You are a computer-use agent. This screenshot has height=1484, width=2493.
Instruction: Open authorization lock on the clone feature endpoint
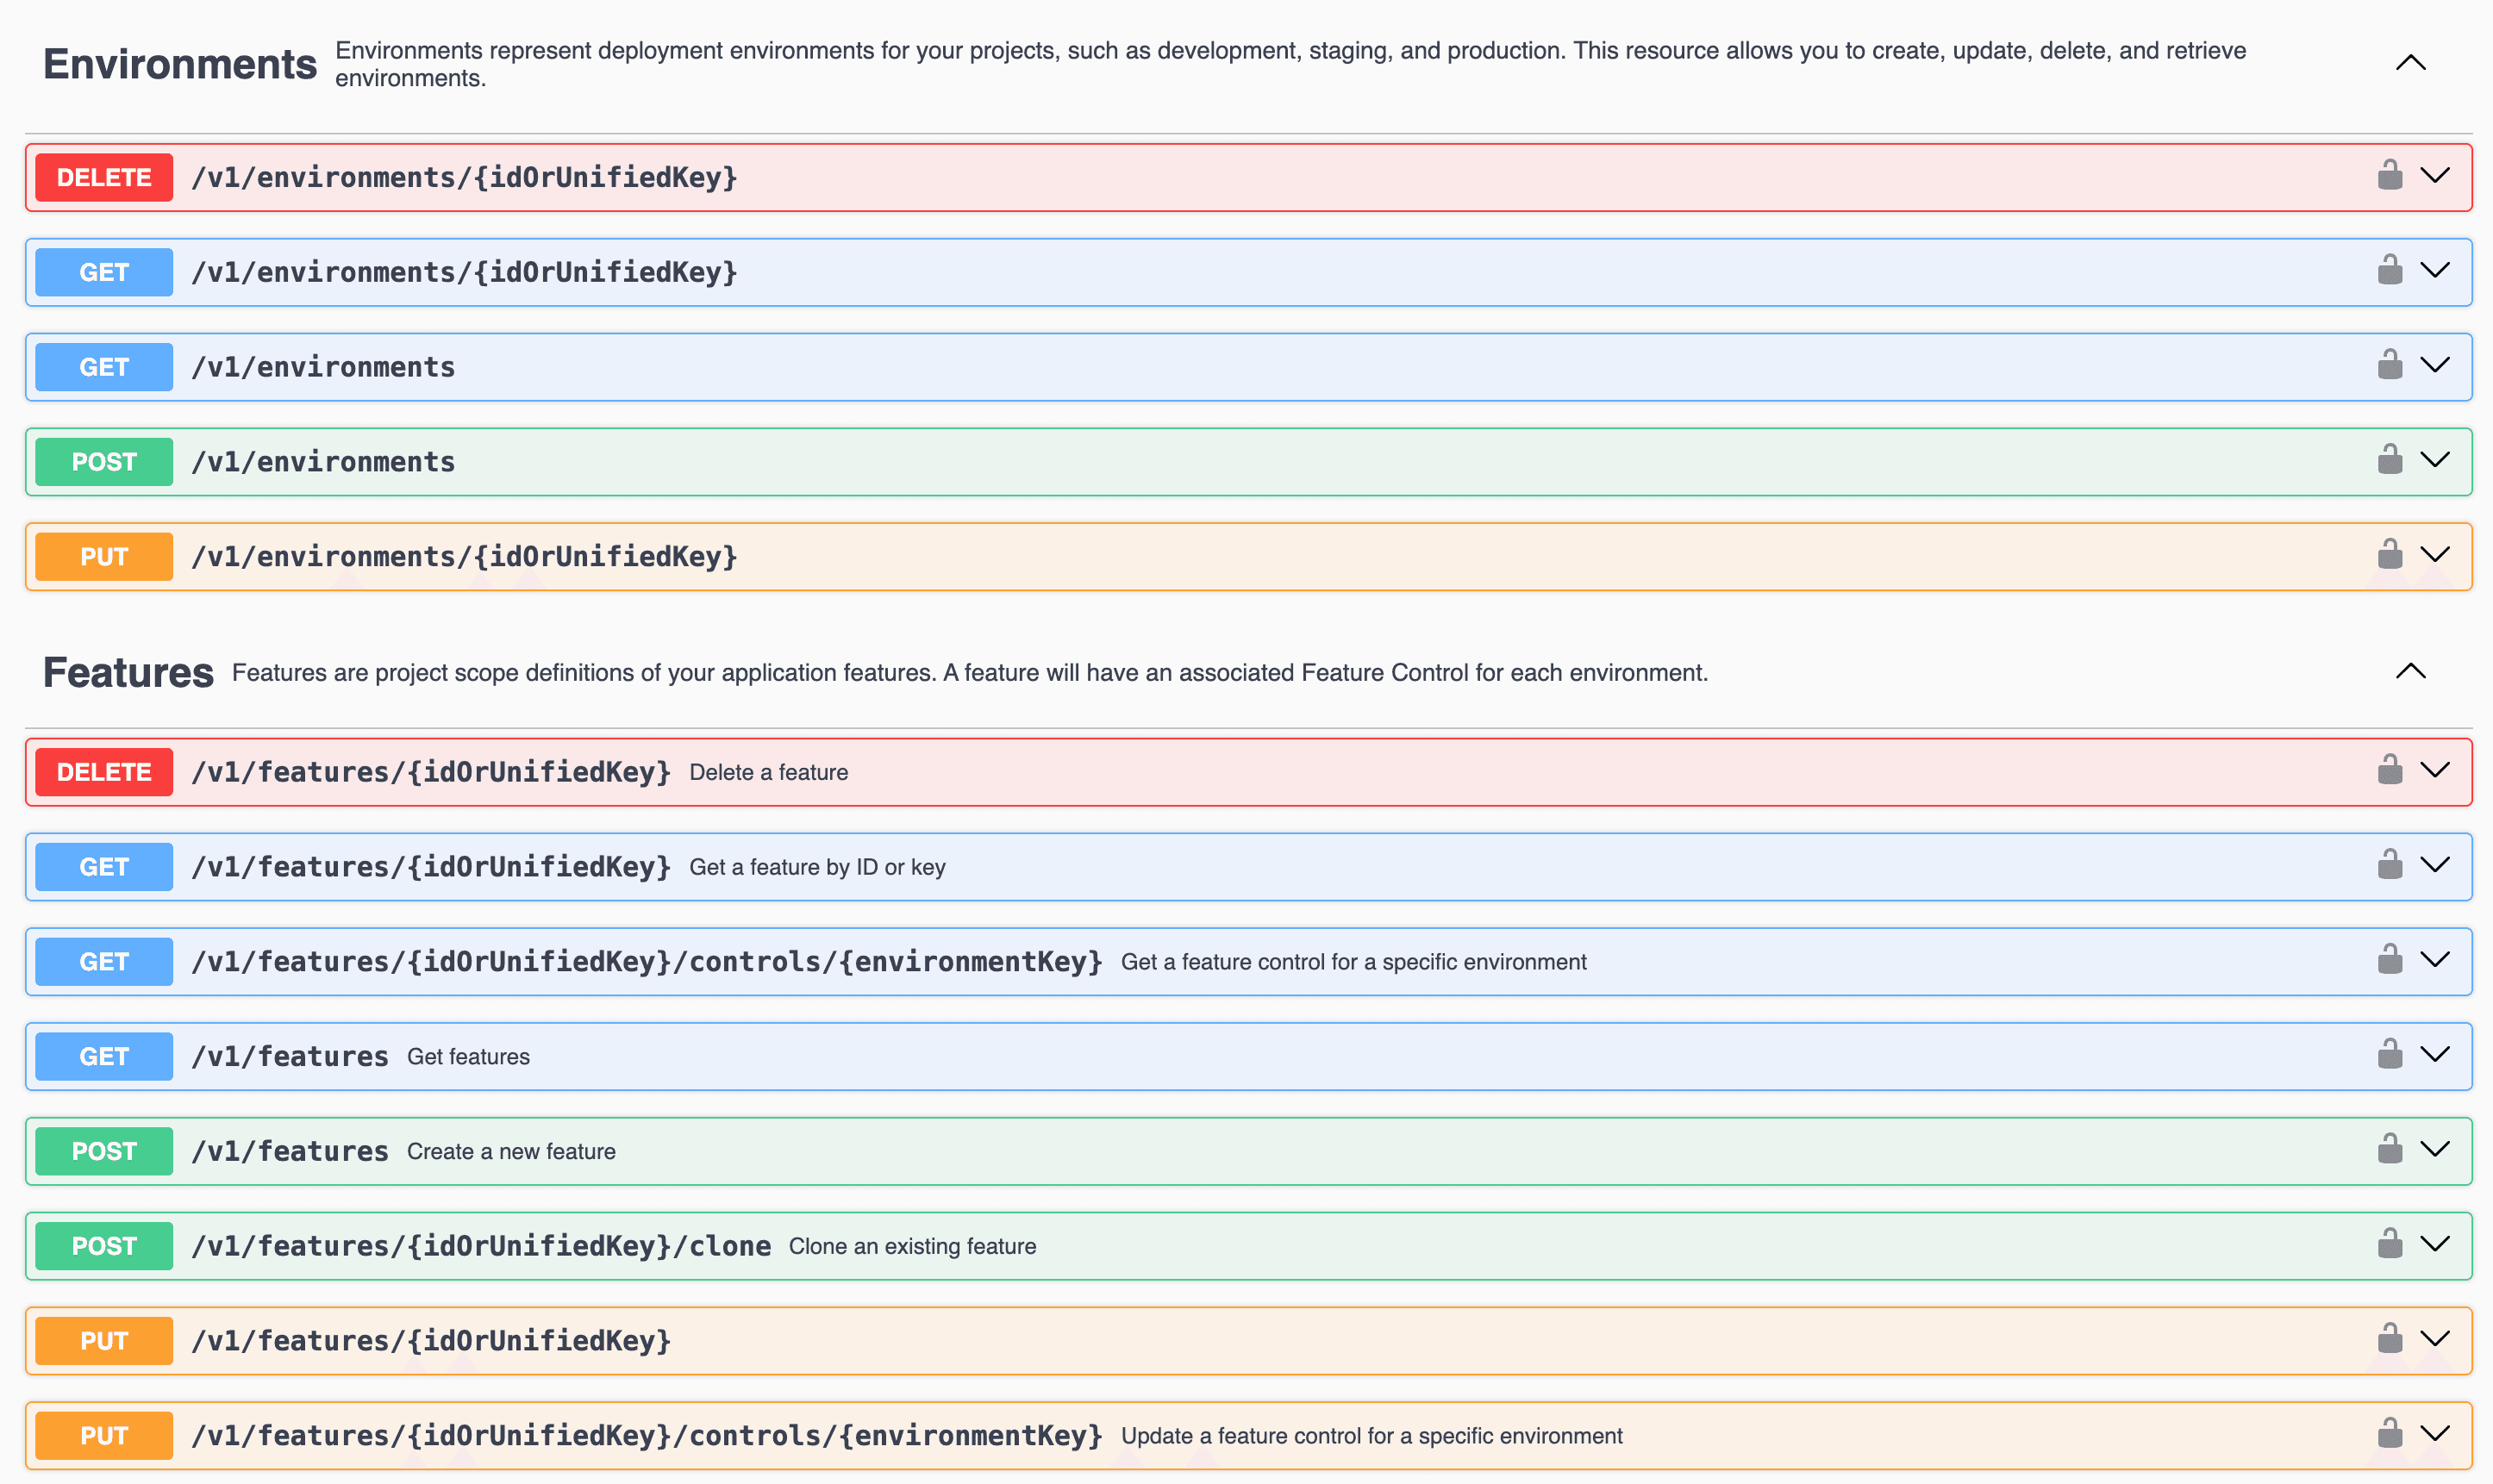click(2390, 1245)
